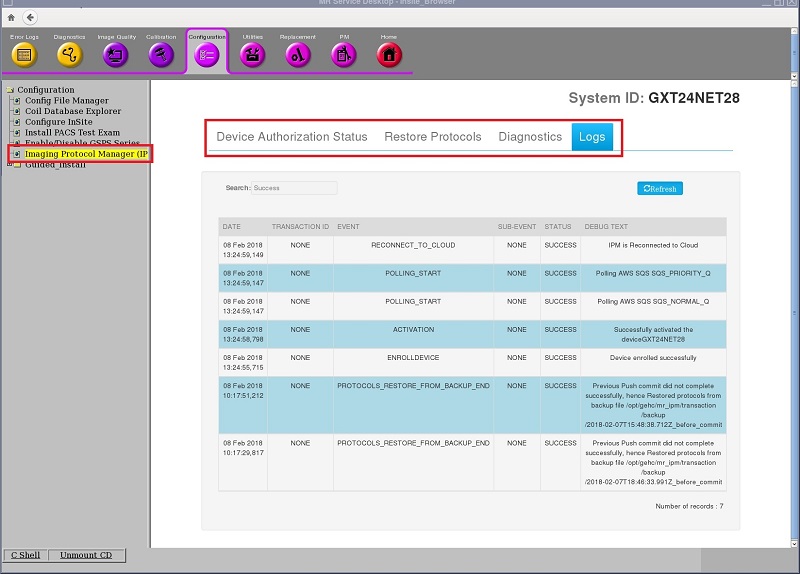
Task: Click the log Search input field
Action: point(293,188)
